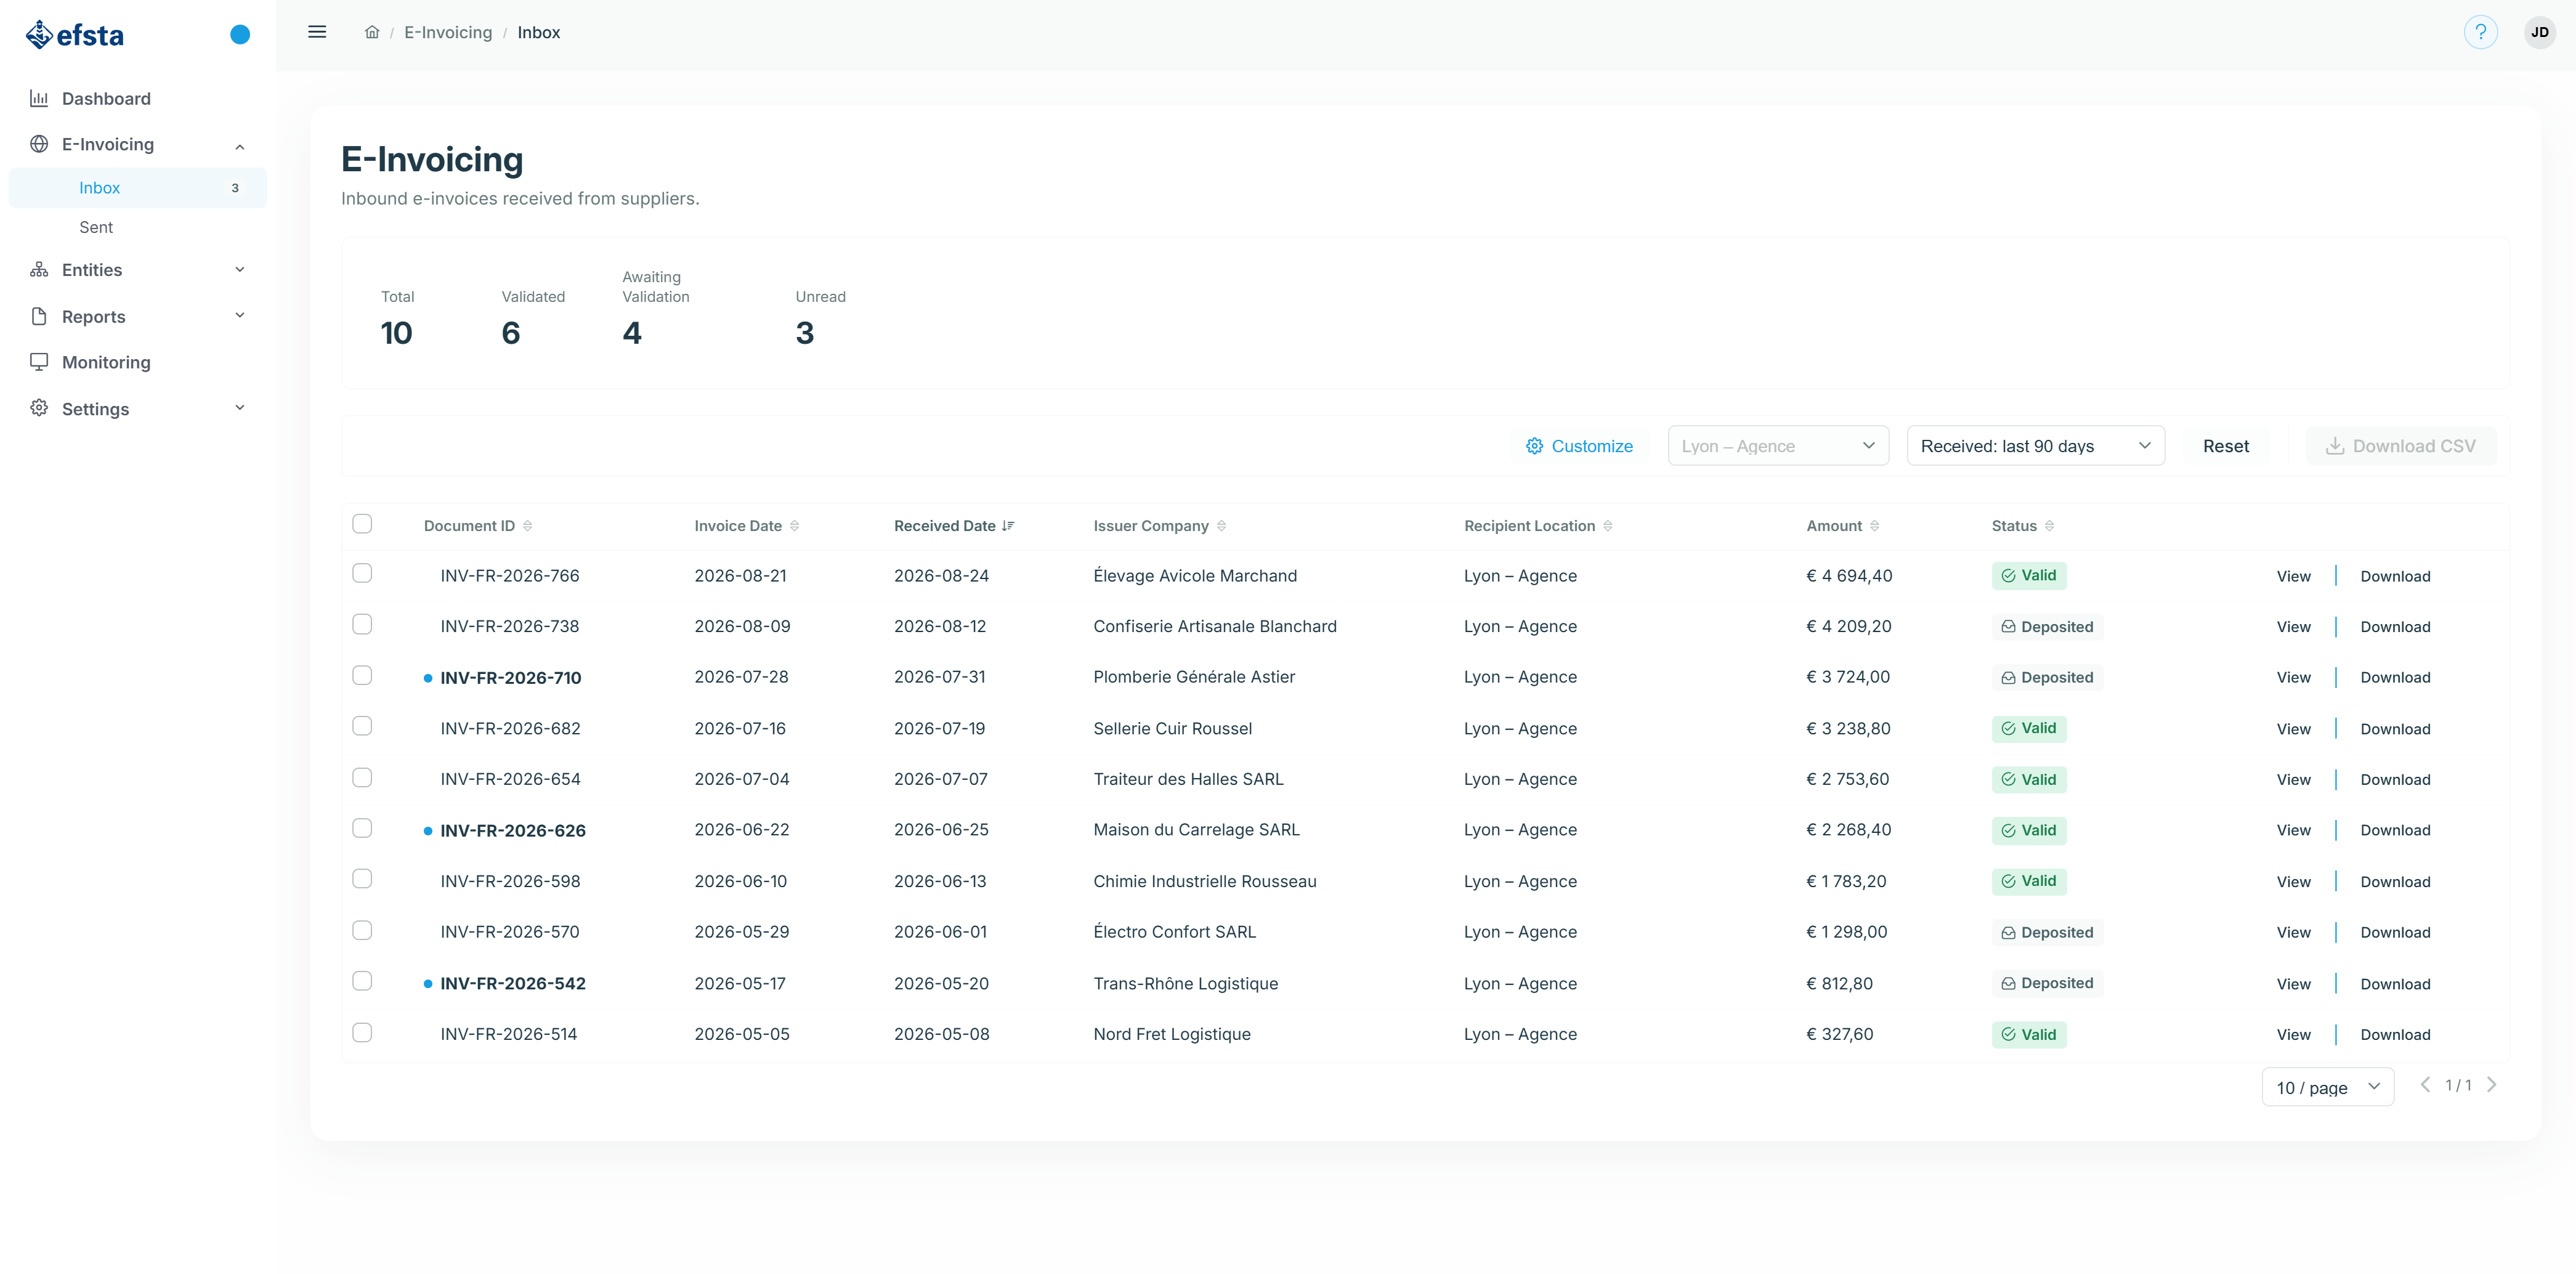Open the JD user avatar
2576x1274 pixels.
click(x=2539, y=32)
